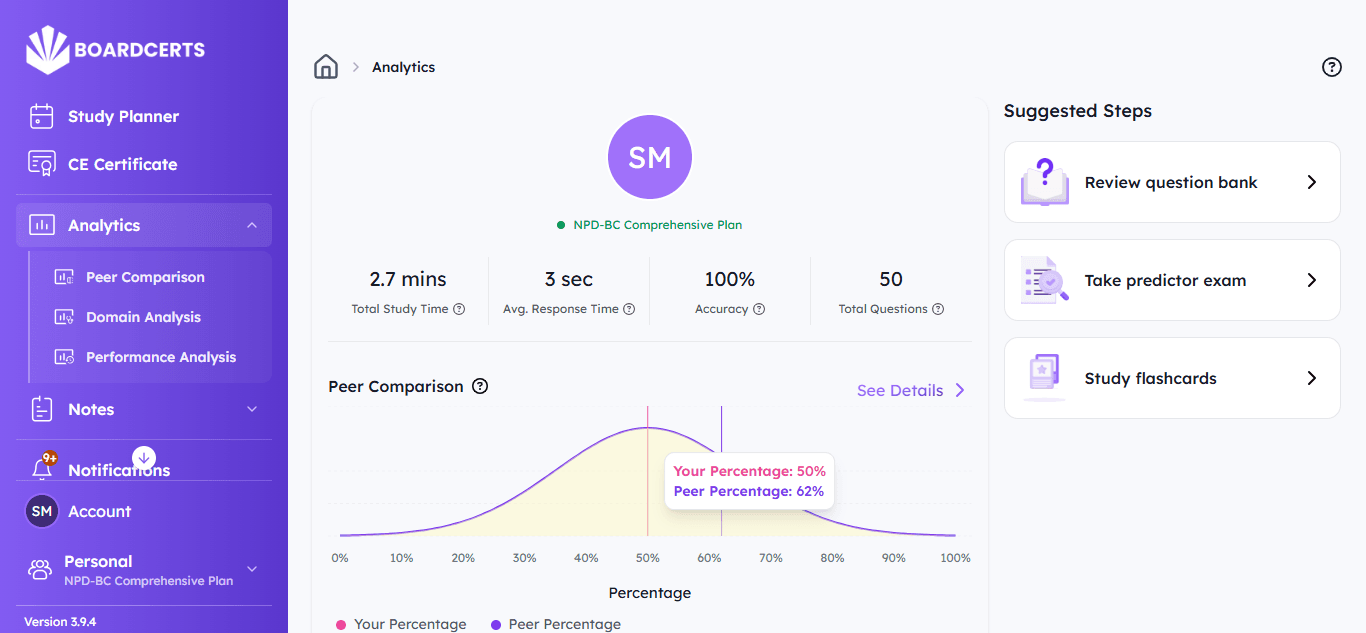Click the Analytics bar-chart icon
The image size is (1366, 633).
(41, 225)
